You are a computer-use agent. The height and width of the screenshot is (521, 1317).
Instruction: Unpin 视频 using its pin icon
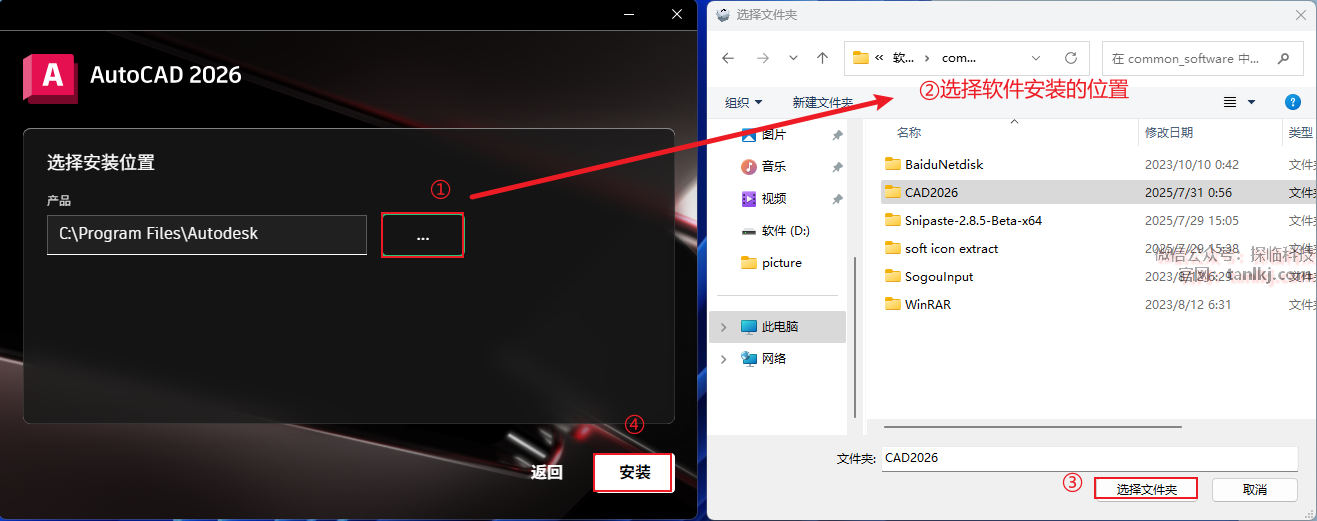point(838,199)
